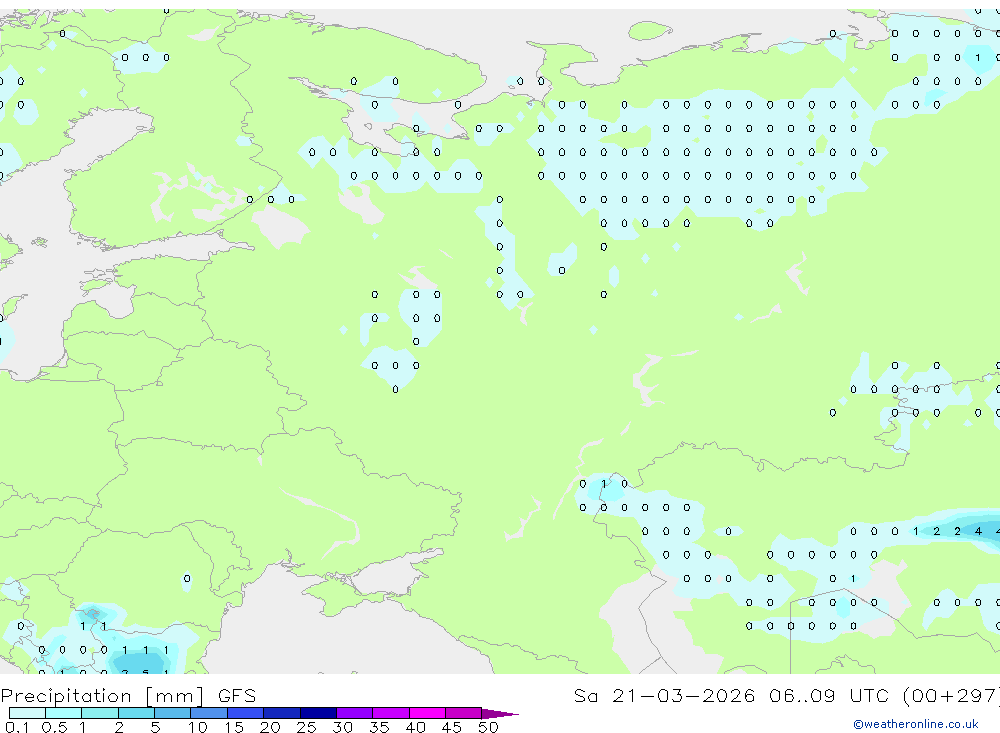Click the 'Precipitation [mm] GFS' title text
The width and height of the screenshot is (1000, 733).
click(x=128, y=695)
